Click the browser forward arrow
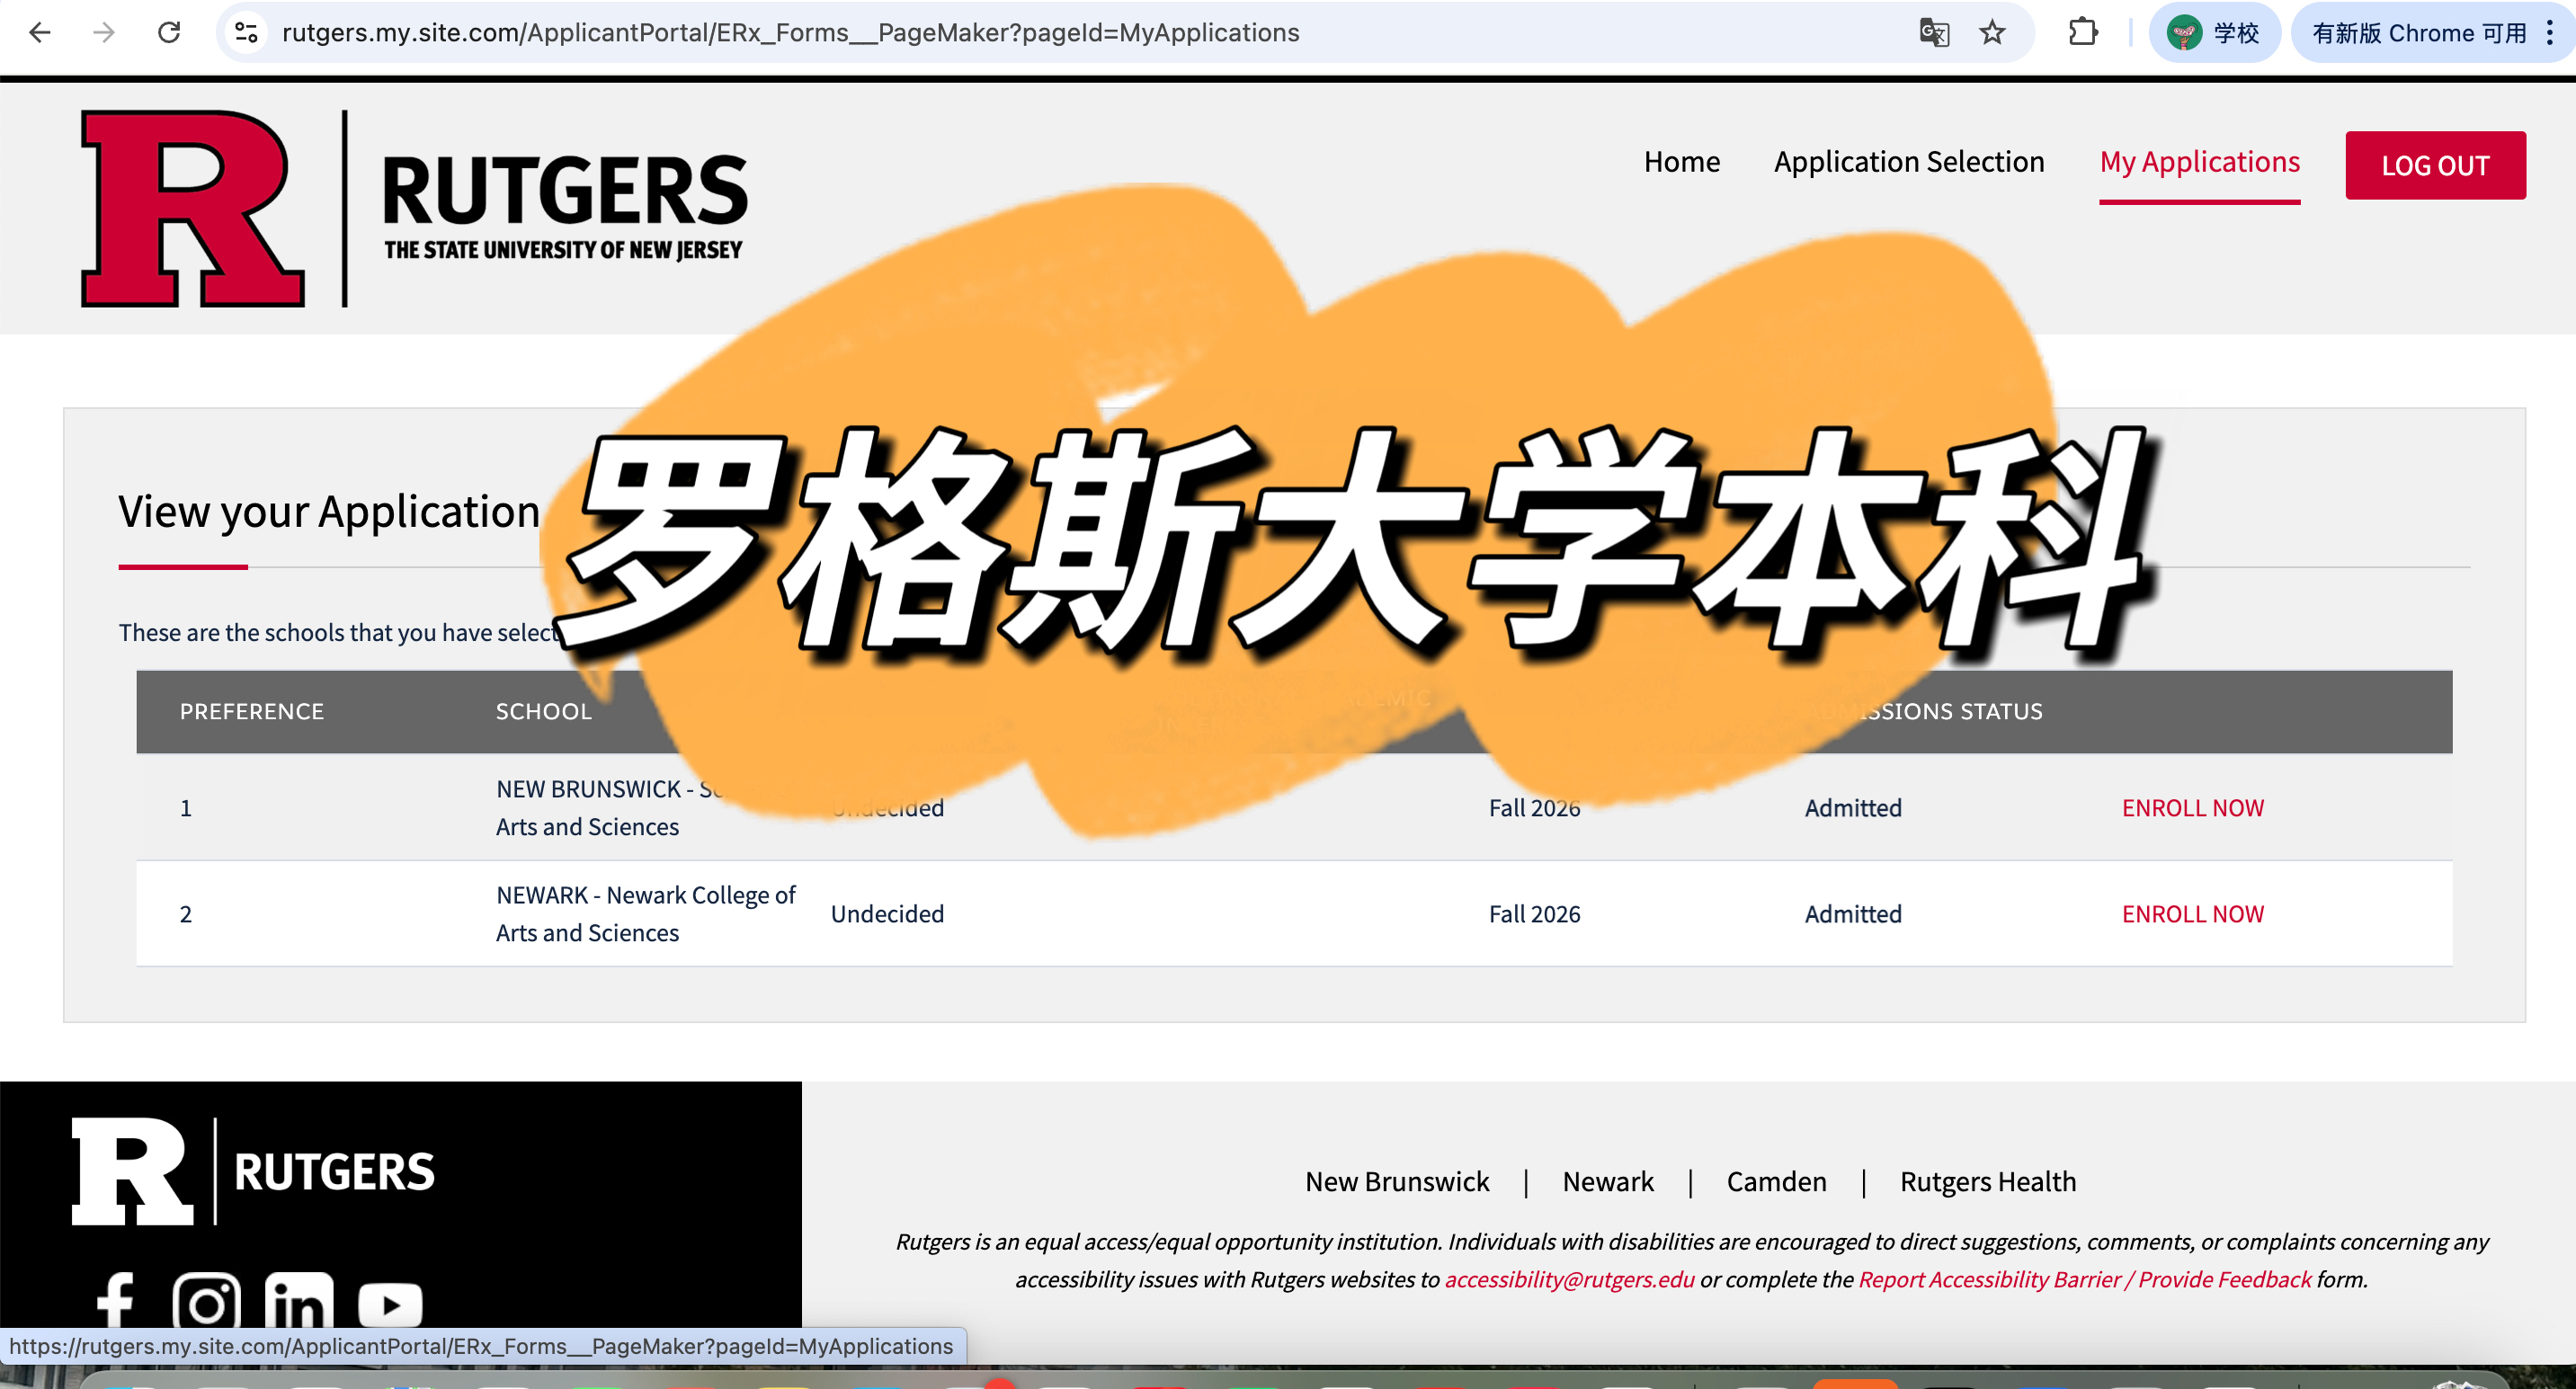2576x1389 pixels. click(104, 33)
